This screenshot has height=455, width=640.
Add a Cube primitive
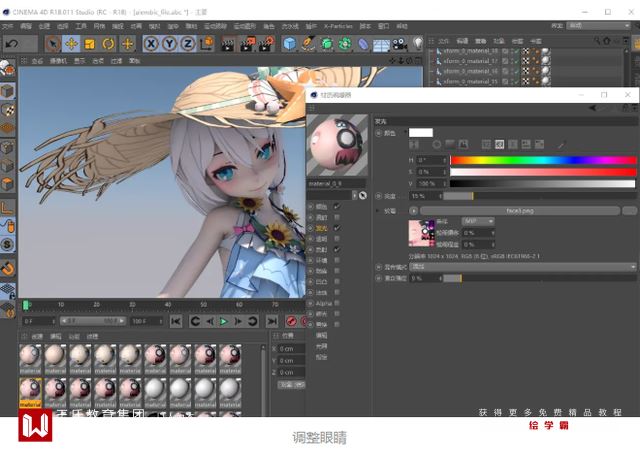289,44
